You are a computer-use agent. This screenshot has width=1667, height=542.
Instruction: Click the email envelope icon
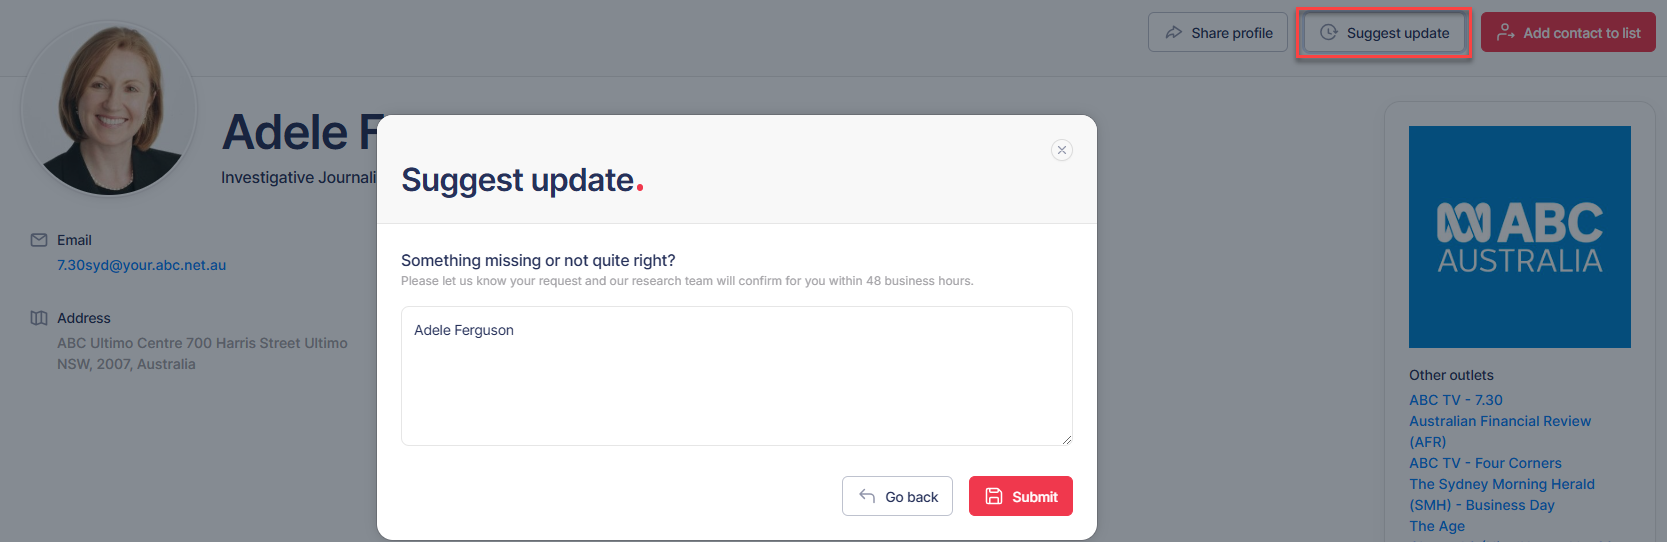coord(39,240)
